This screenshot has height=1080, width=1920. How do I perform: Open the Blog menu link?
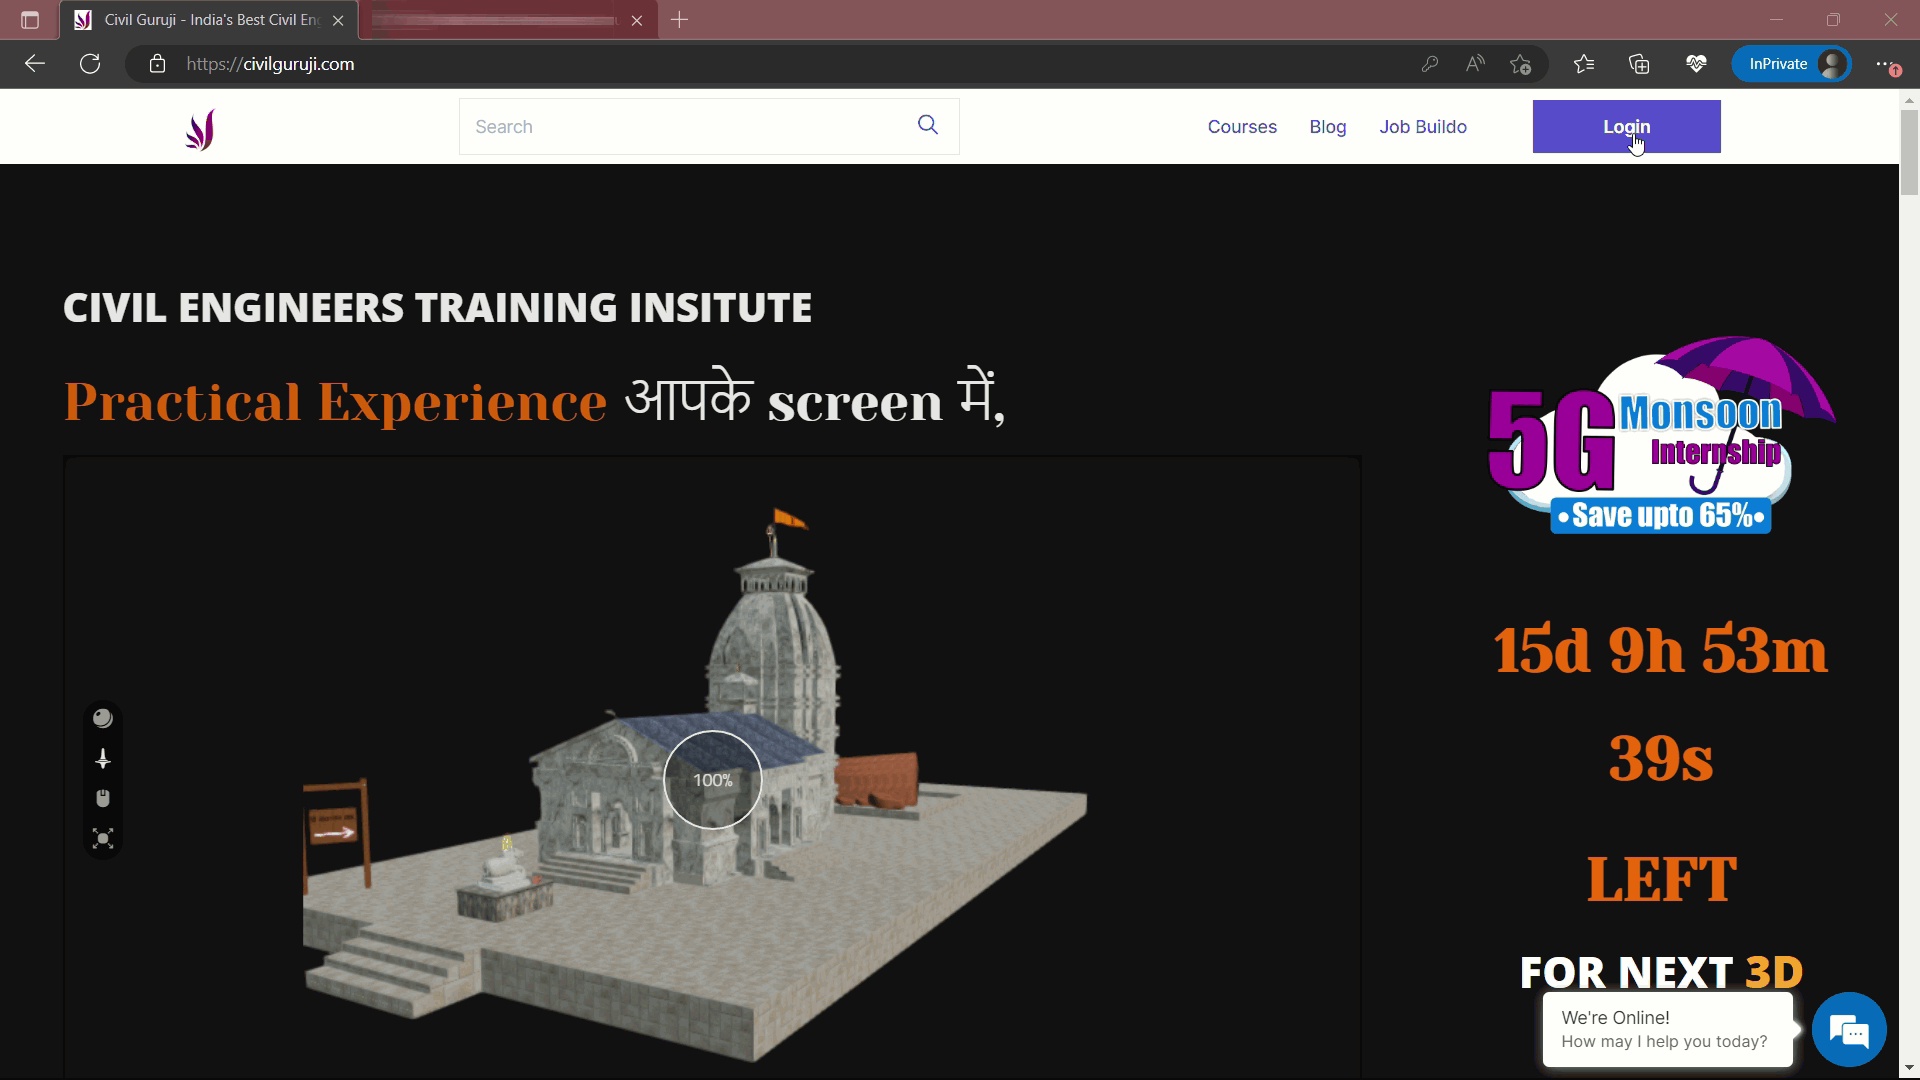click(1328, 127)
